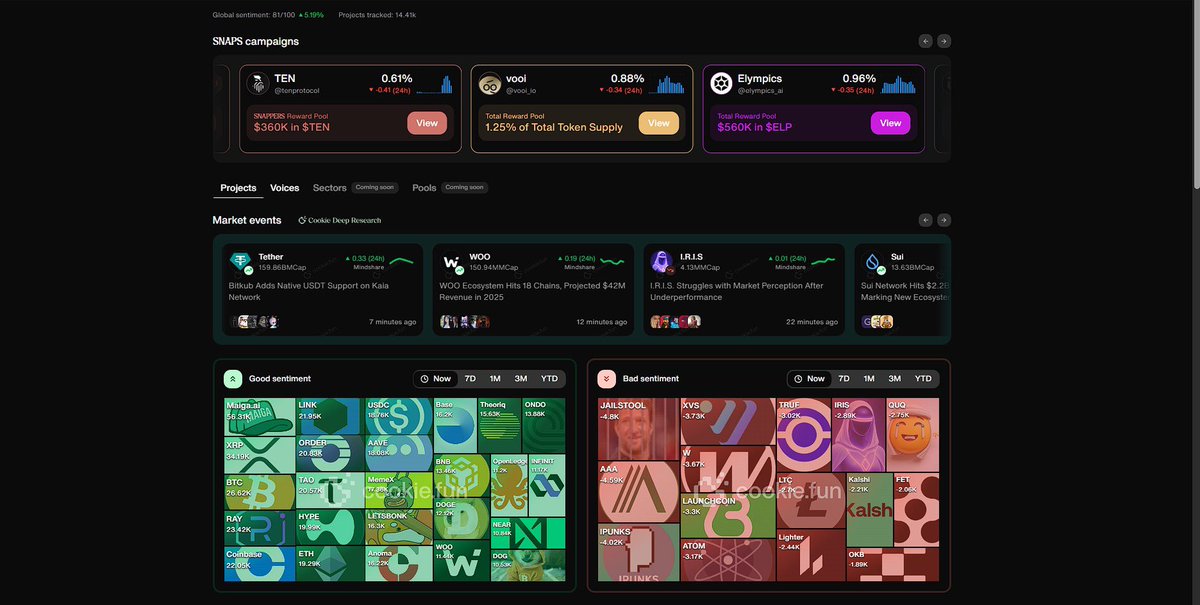Select Now range in Good sentiment

coord(435,379)
